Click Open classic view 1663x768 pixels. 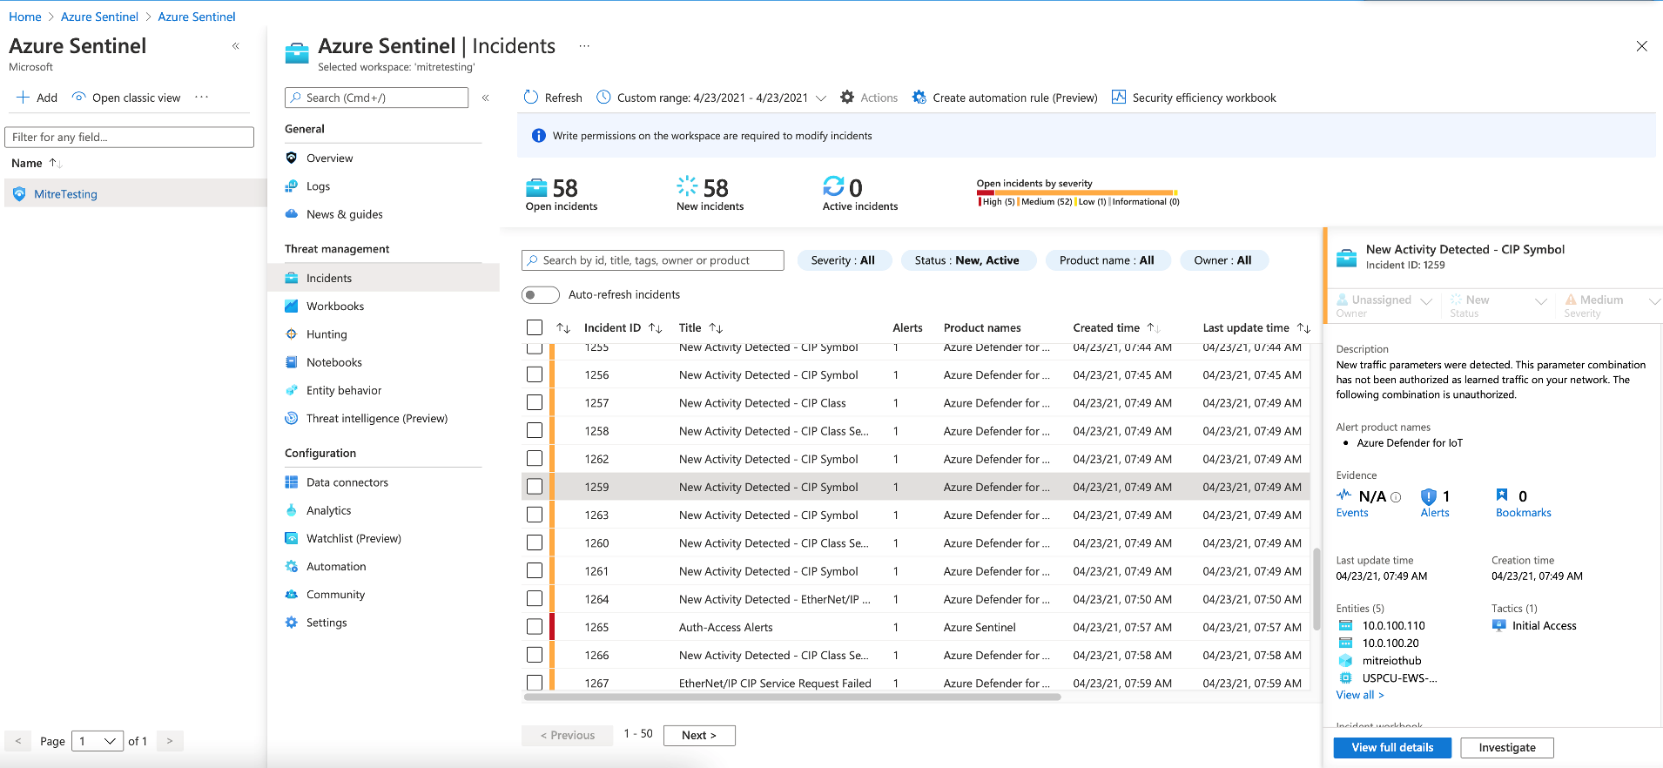[128, 98]
